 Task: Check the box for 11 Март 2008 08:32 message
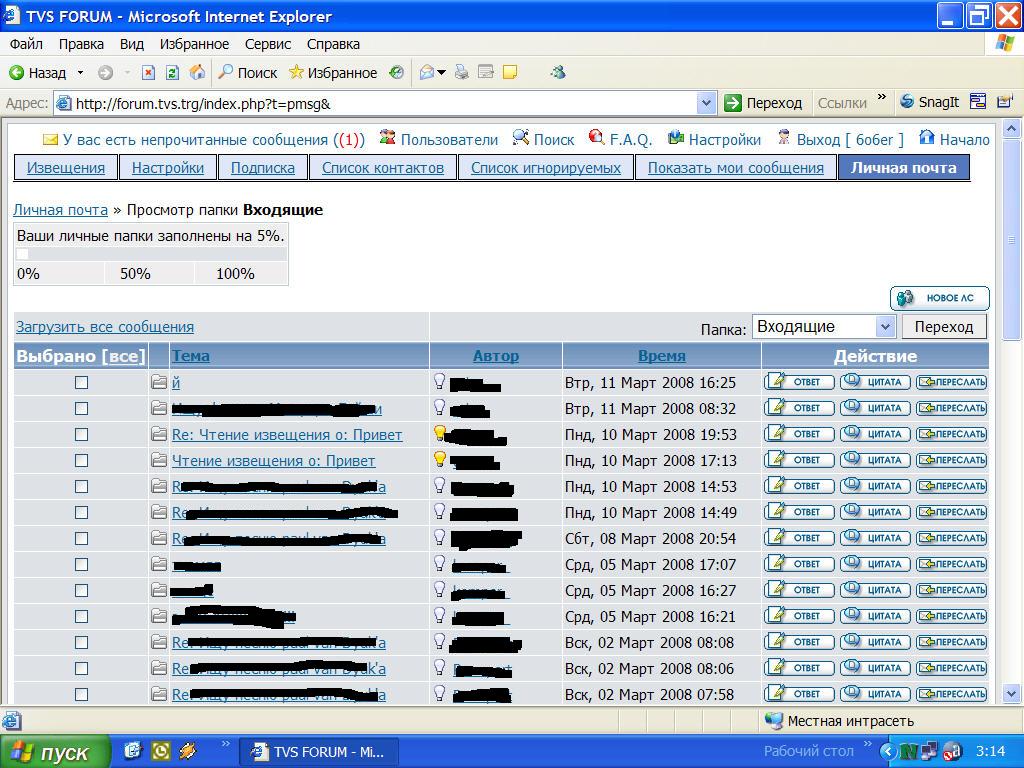(x=81, y=408)
